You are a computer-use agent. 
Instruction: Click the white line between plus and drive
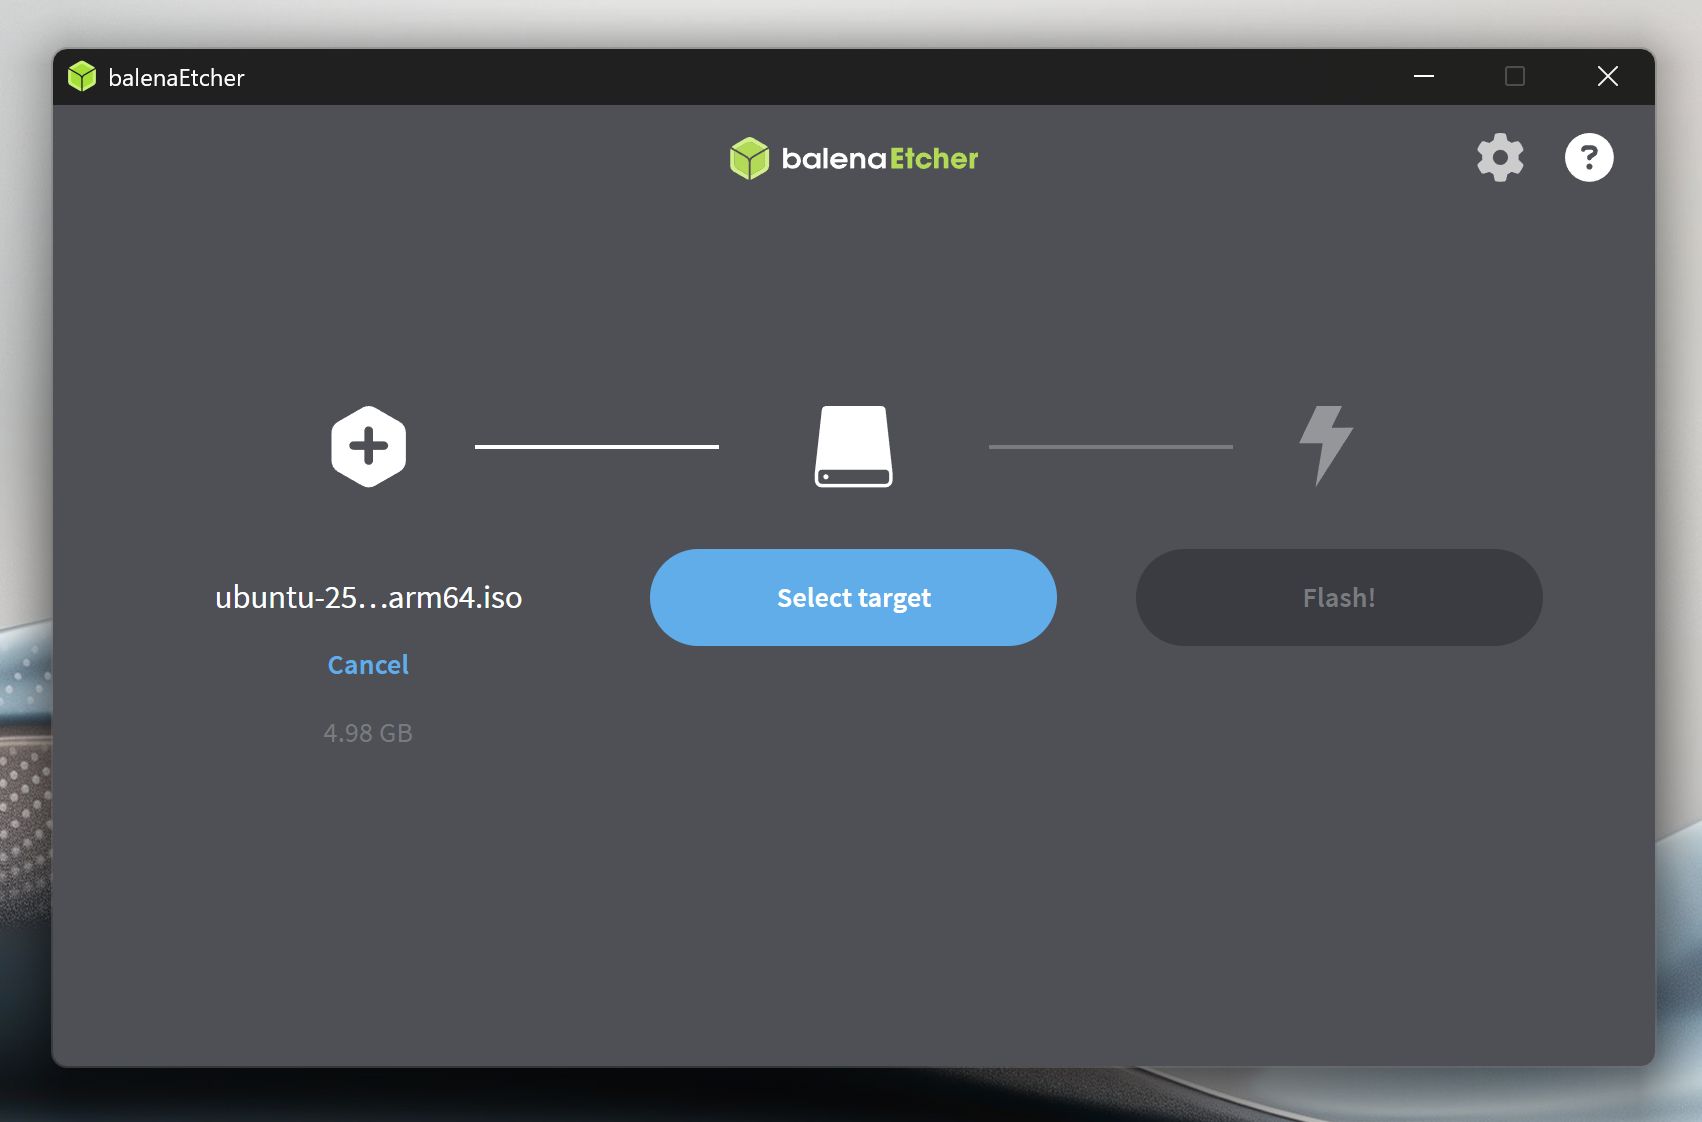596,446
